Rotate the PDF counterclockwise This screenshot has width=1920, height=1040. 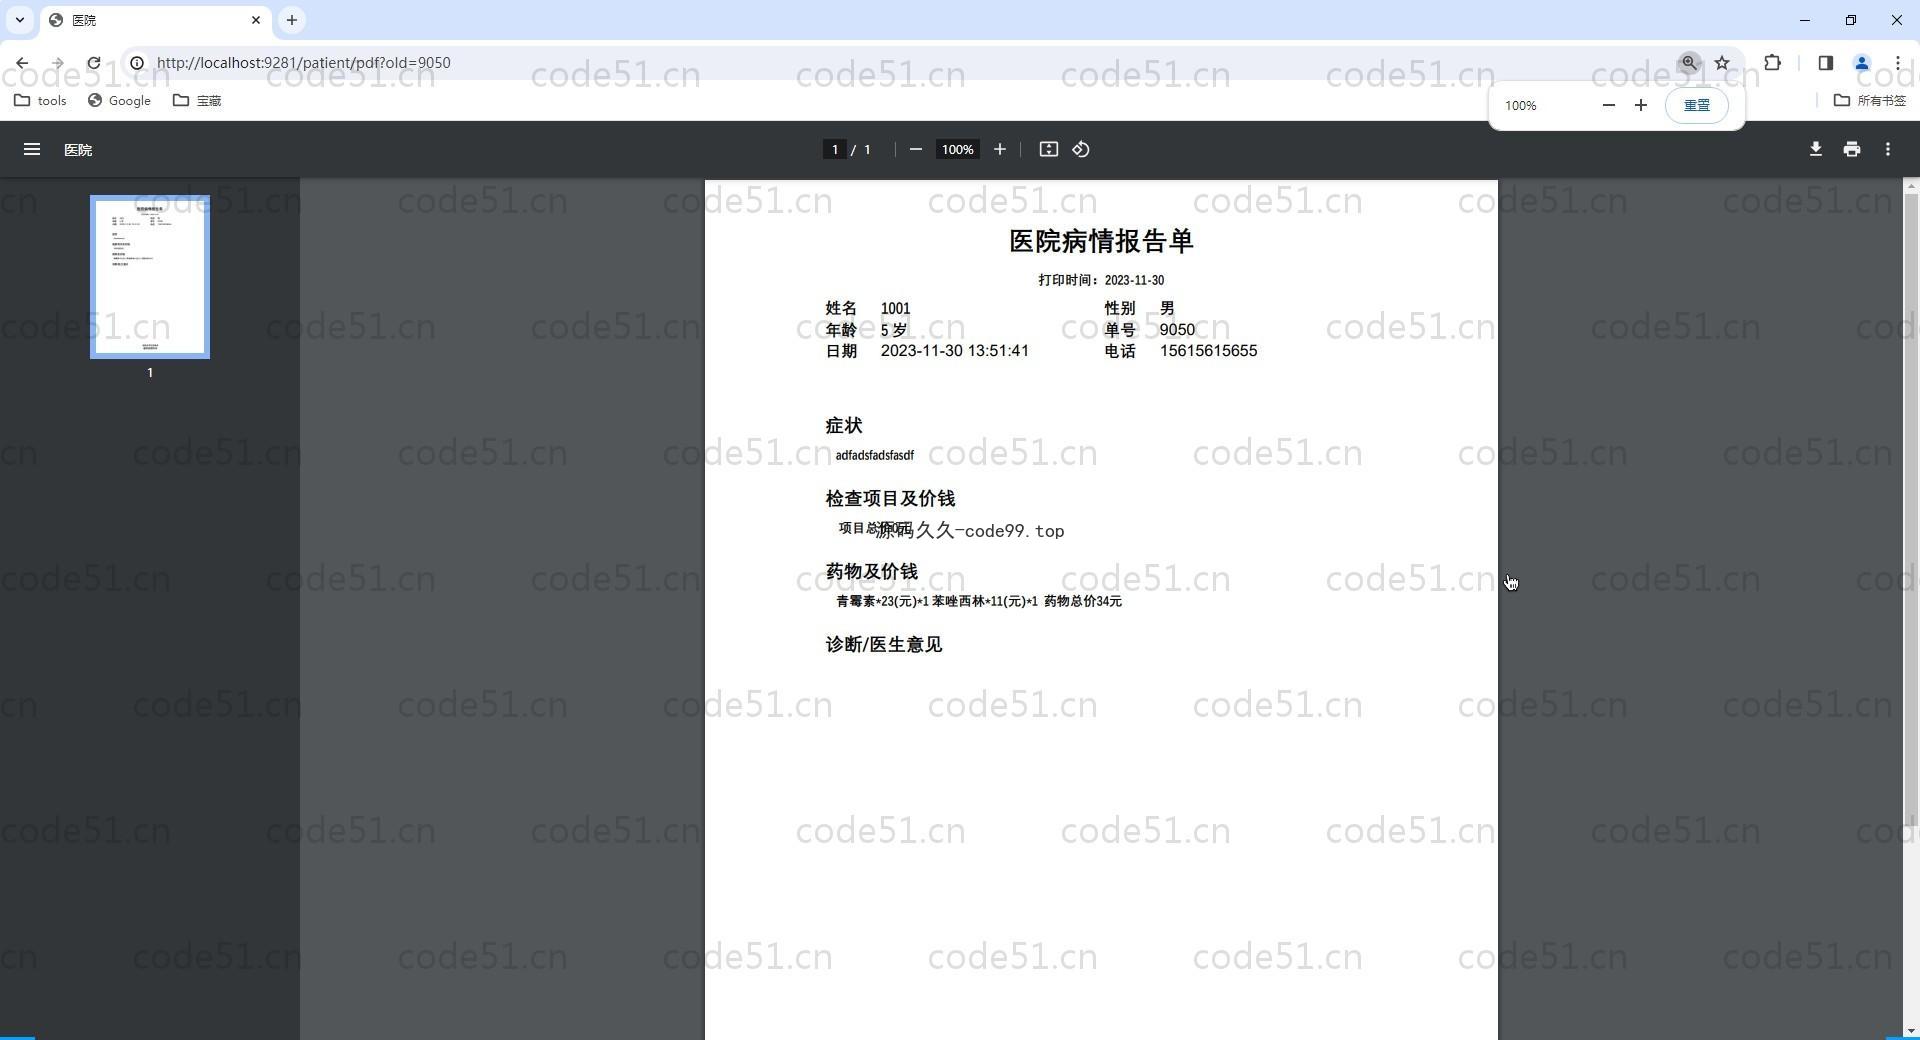(1081, 149)
